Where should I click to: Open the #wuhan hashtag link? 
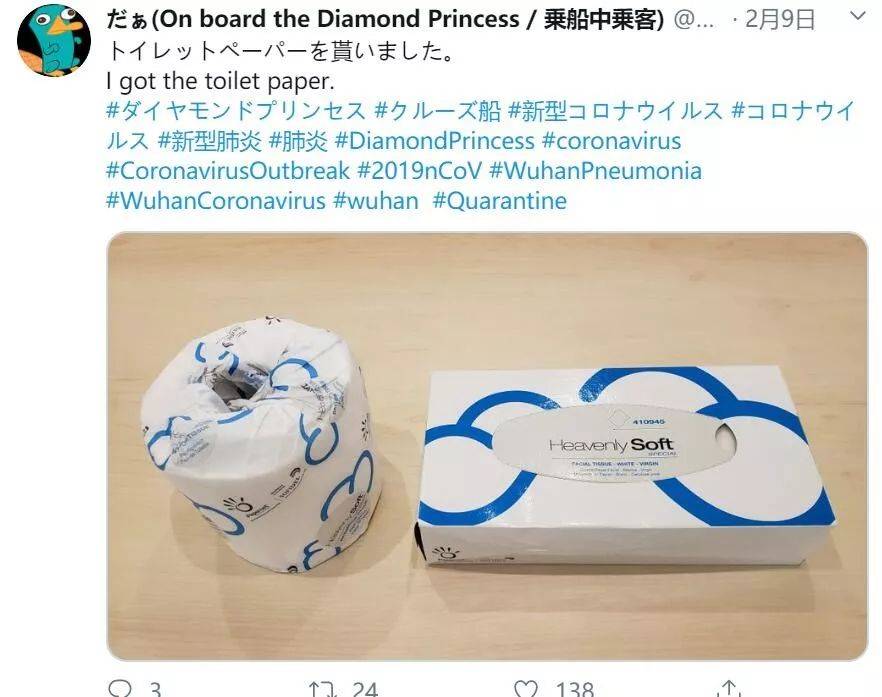click(x=376, y=200)
